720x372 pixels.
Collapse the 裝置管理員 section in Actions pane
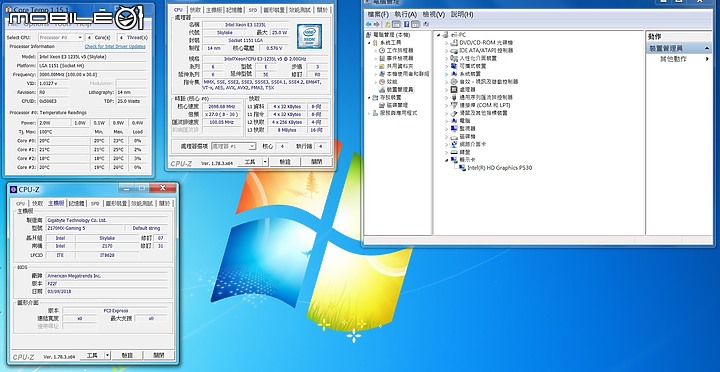pyautogui.click(x=707, y=48)
